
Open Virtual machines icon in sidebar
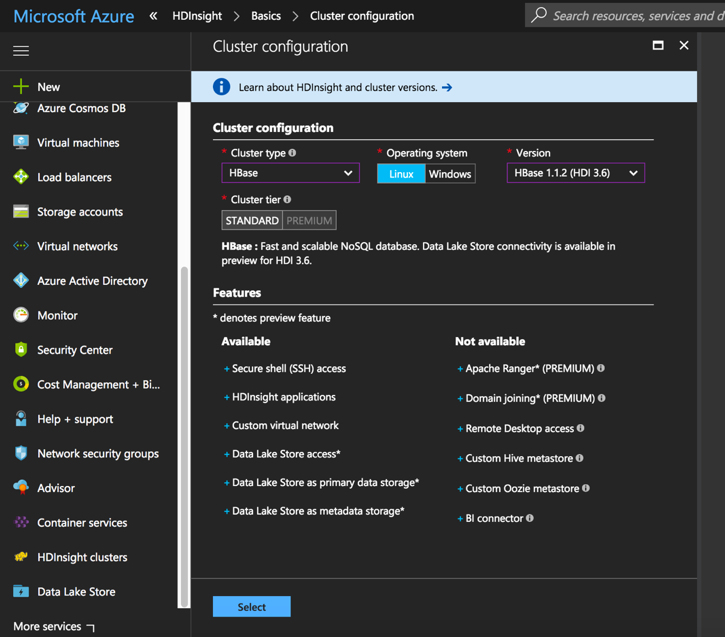tap(21, 143)
